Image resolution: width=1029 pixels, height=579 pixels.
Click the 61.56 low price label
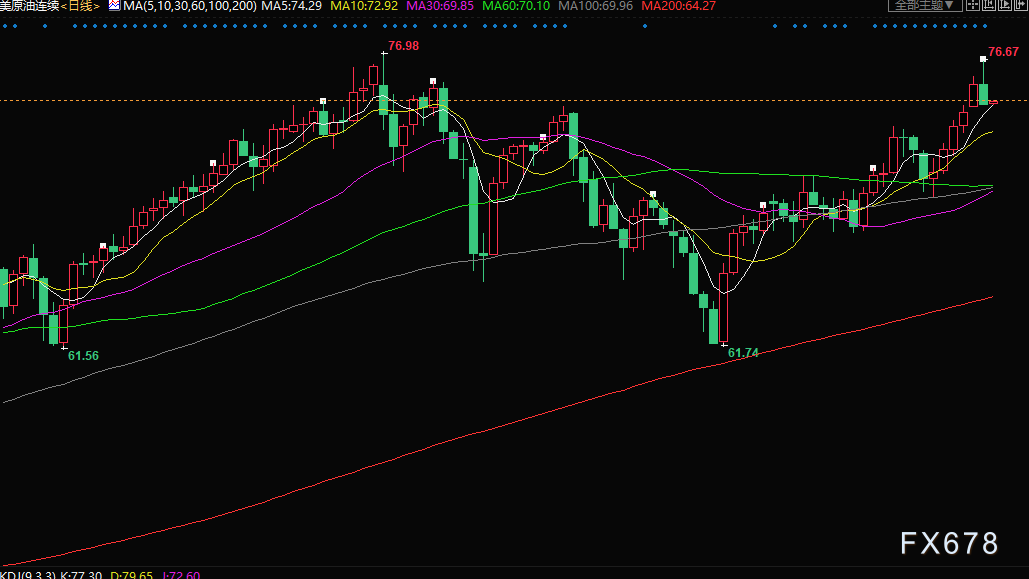83,356
